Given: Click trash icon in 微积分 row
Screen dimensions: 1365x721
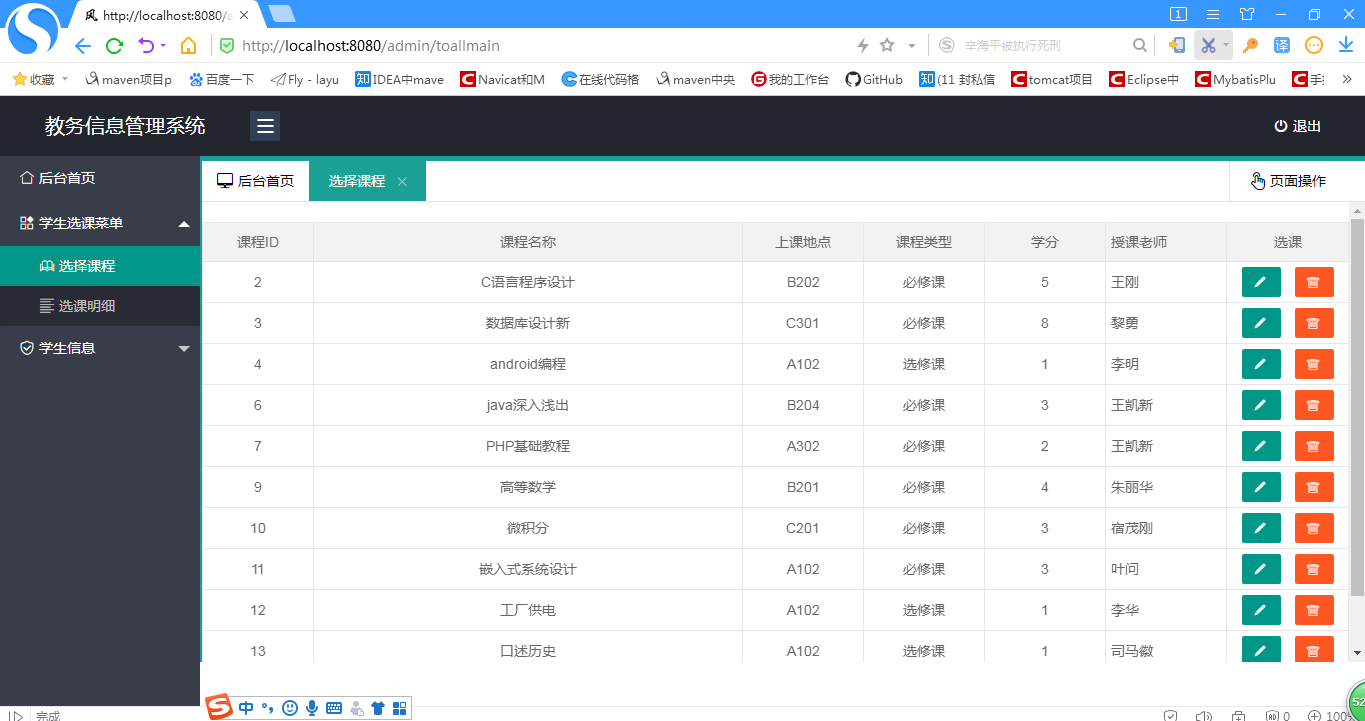Looking at the screenshot, I should (1314, 528).
